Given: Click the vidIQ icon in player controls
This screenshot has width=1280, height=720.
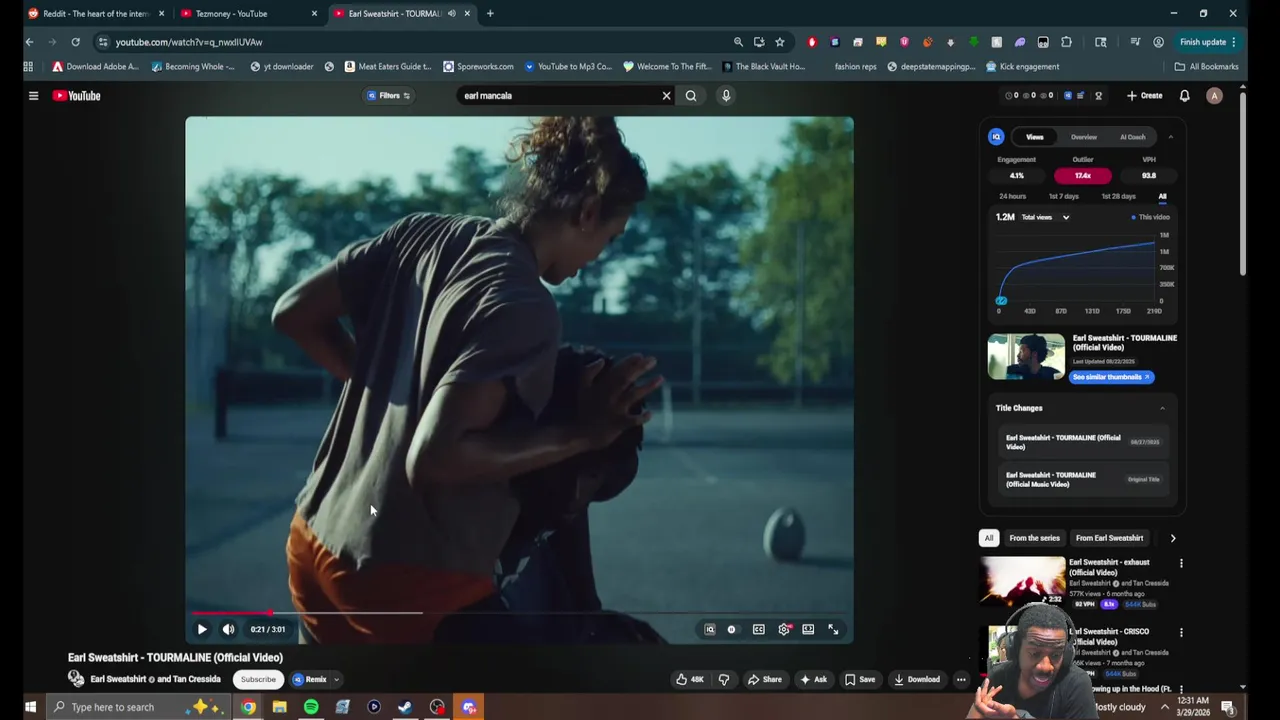Looking at the screenshot, I should click(710, 629).
